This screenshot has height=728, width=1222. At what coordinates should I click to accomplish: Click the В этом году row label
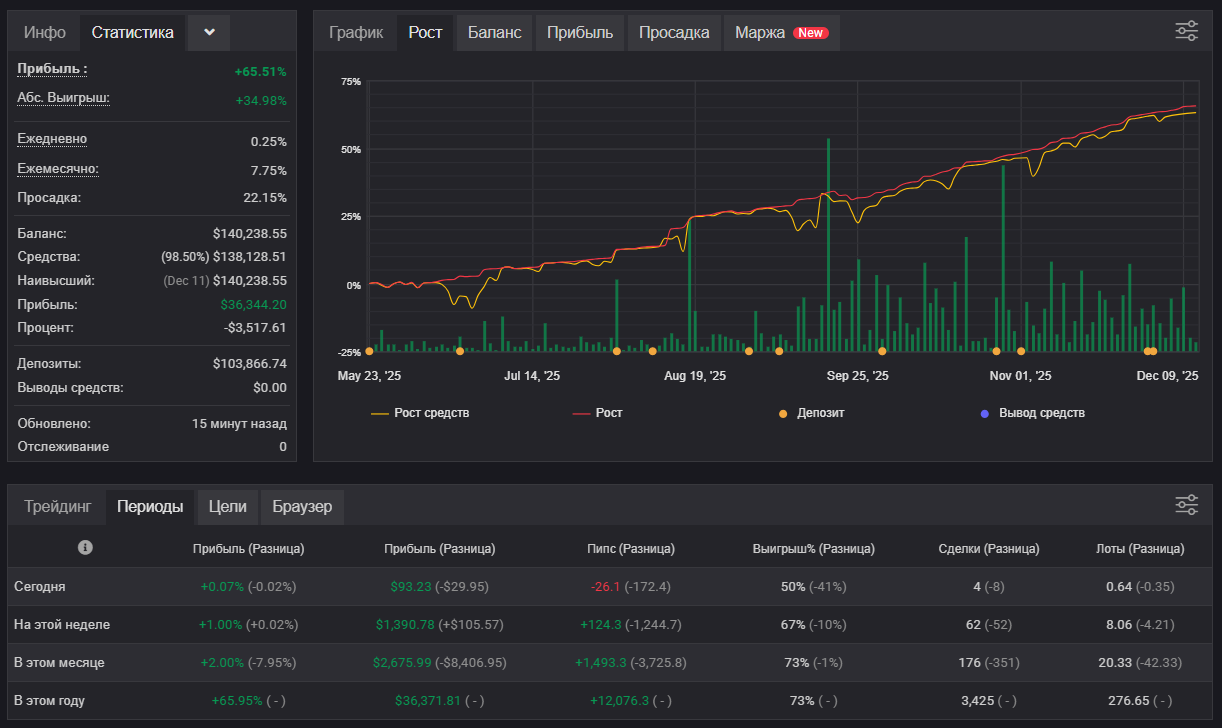(x=49, y=700)
